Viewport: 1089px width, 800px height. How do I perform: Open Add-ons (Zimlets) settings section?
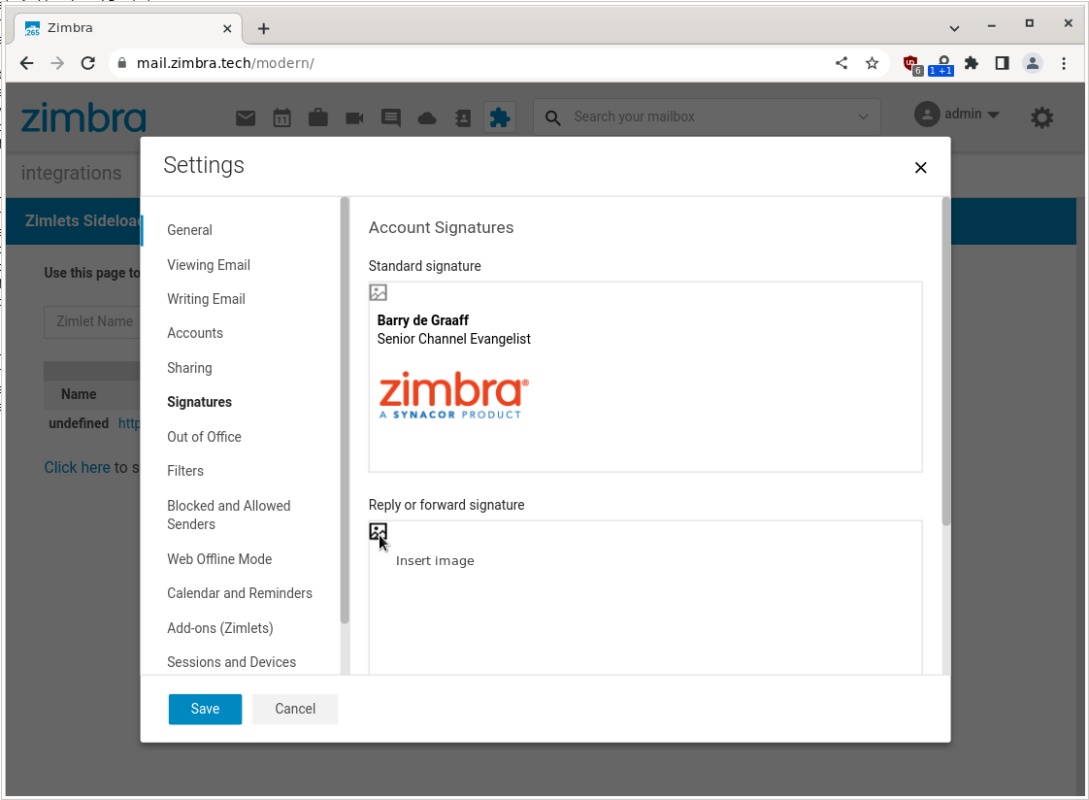tap(220, 628)
